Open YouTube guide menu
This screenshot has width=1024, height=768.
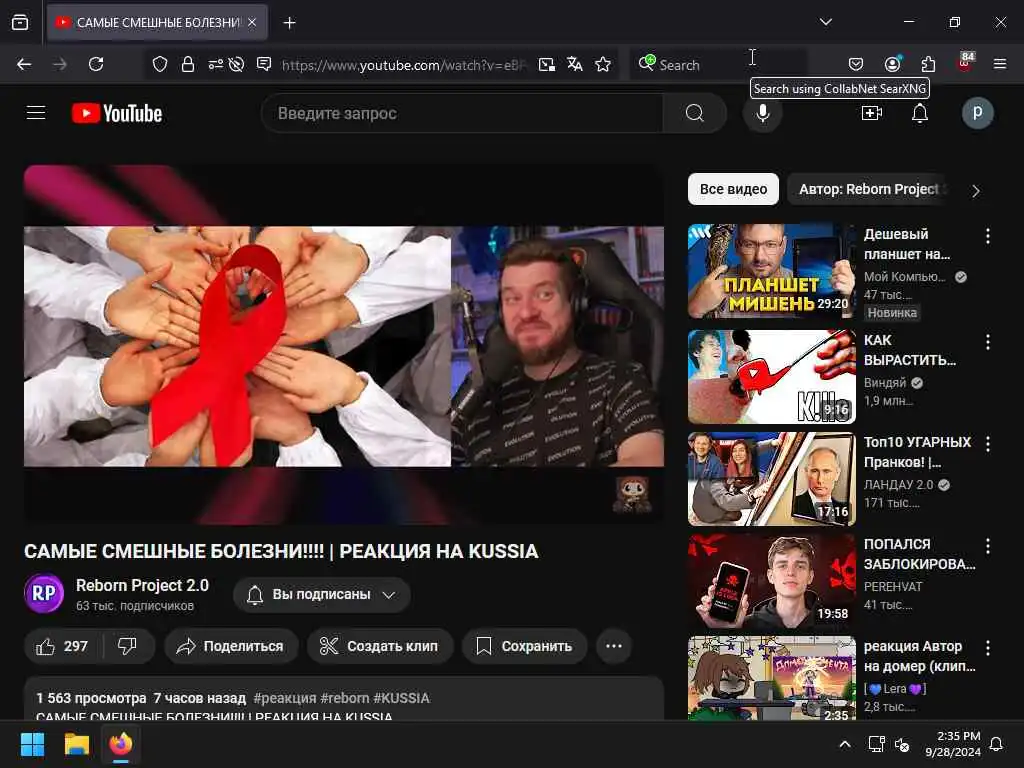[36, 113]
